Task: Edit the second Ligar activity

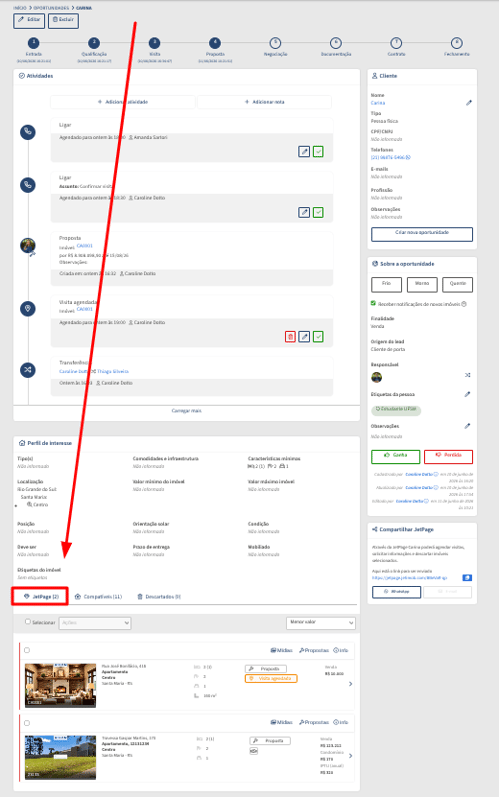Action: [304, 212]
